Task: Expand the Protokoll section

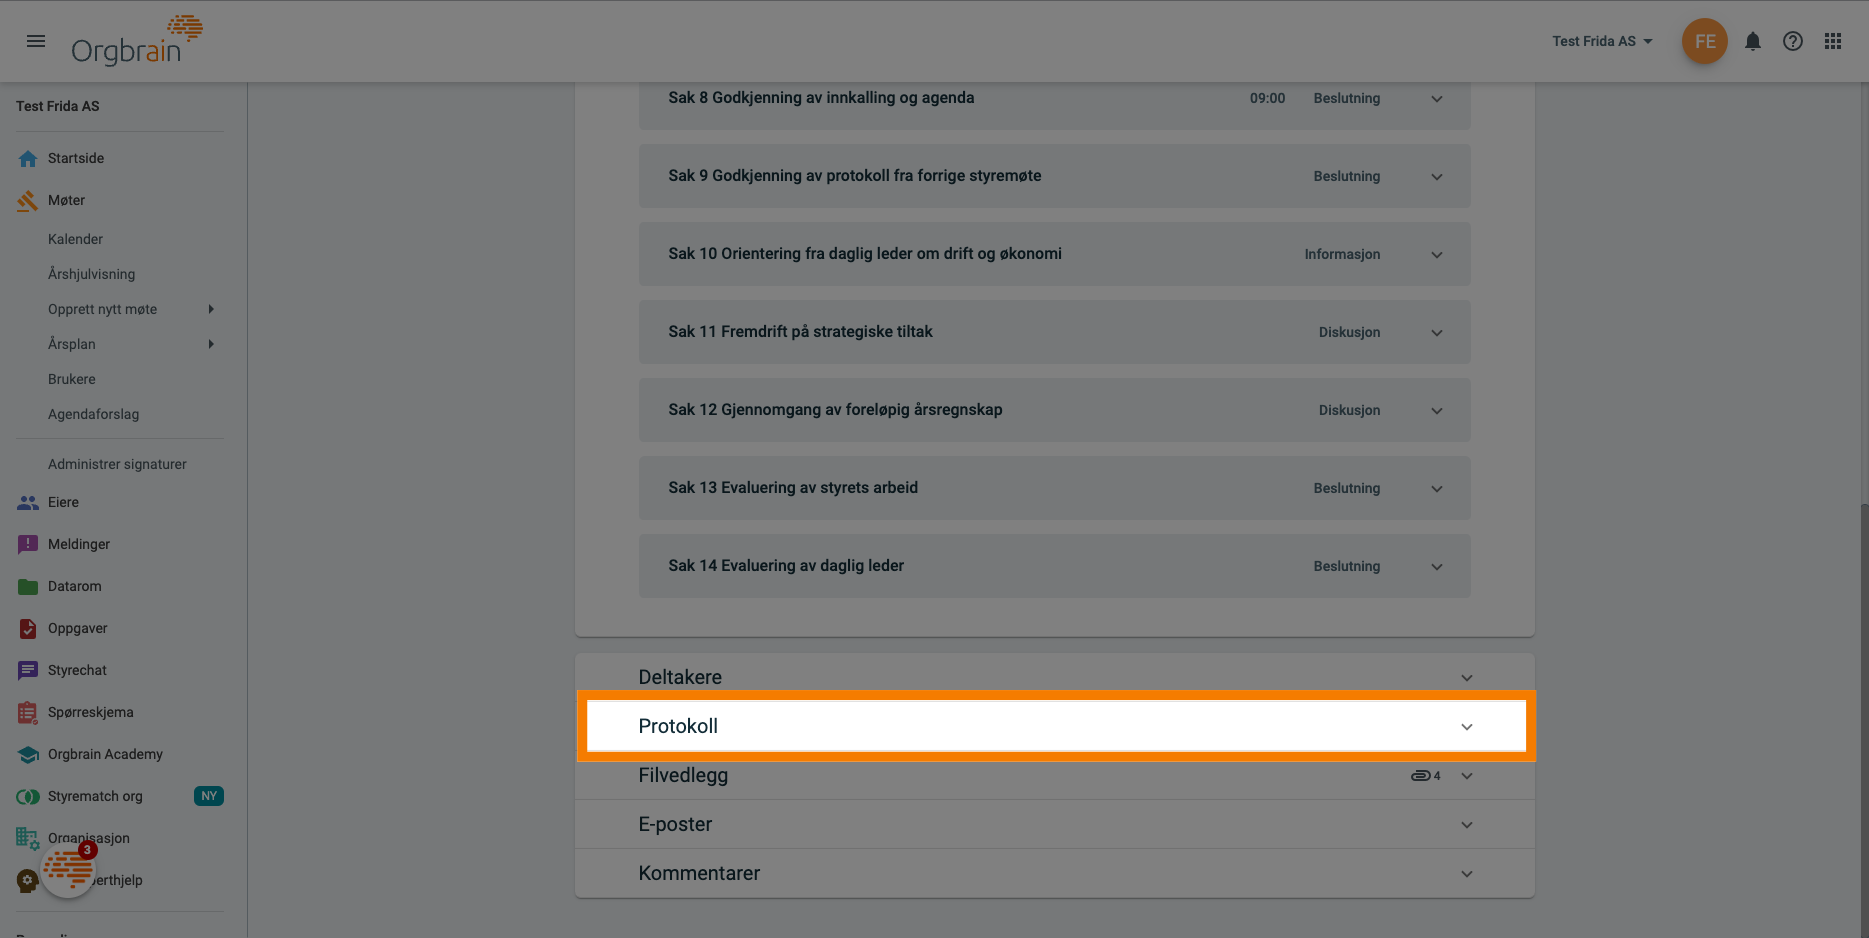Action: click(1466, 727)
